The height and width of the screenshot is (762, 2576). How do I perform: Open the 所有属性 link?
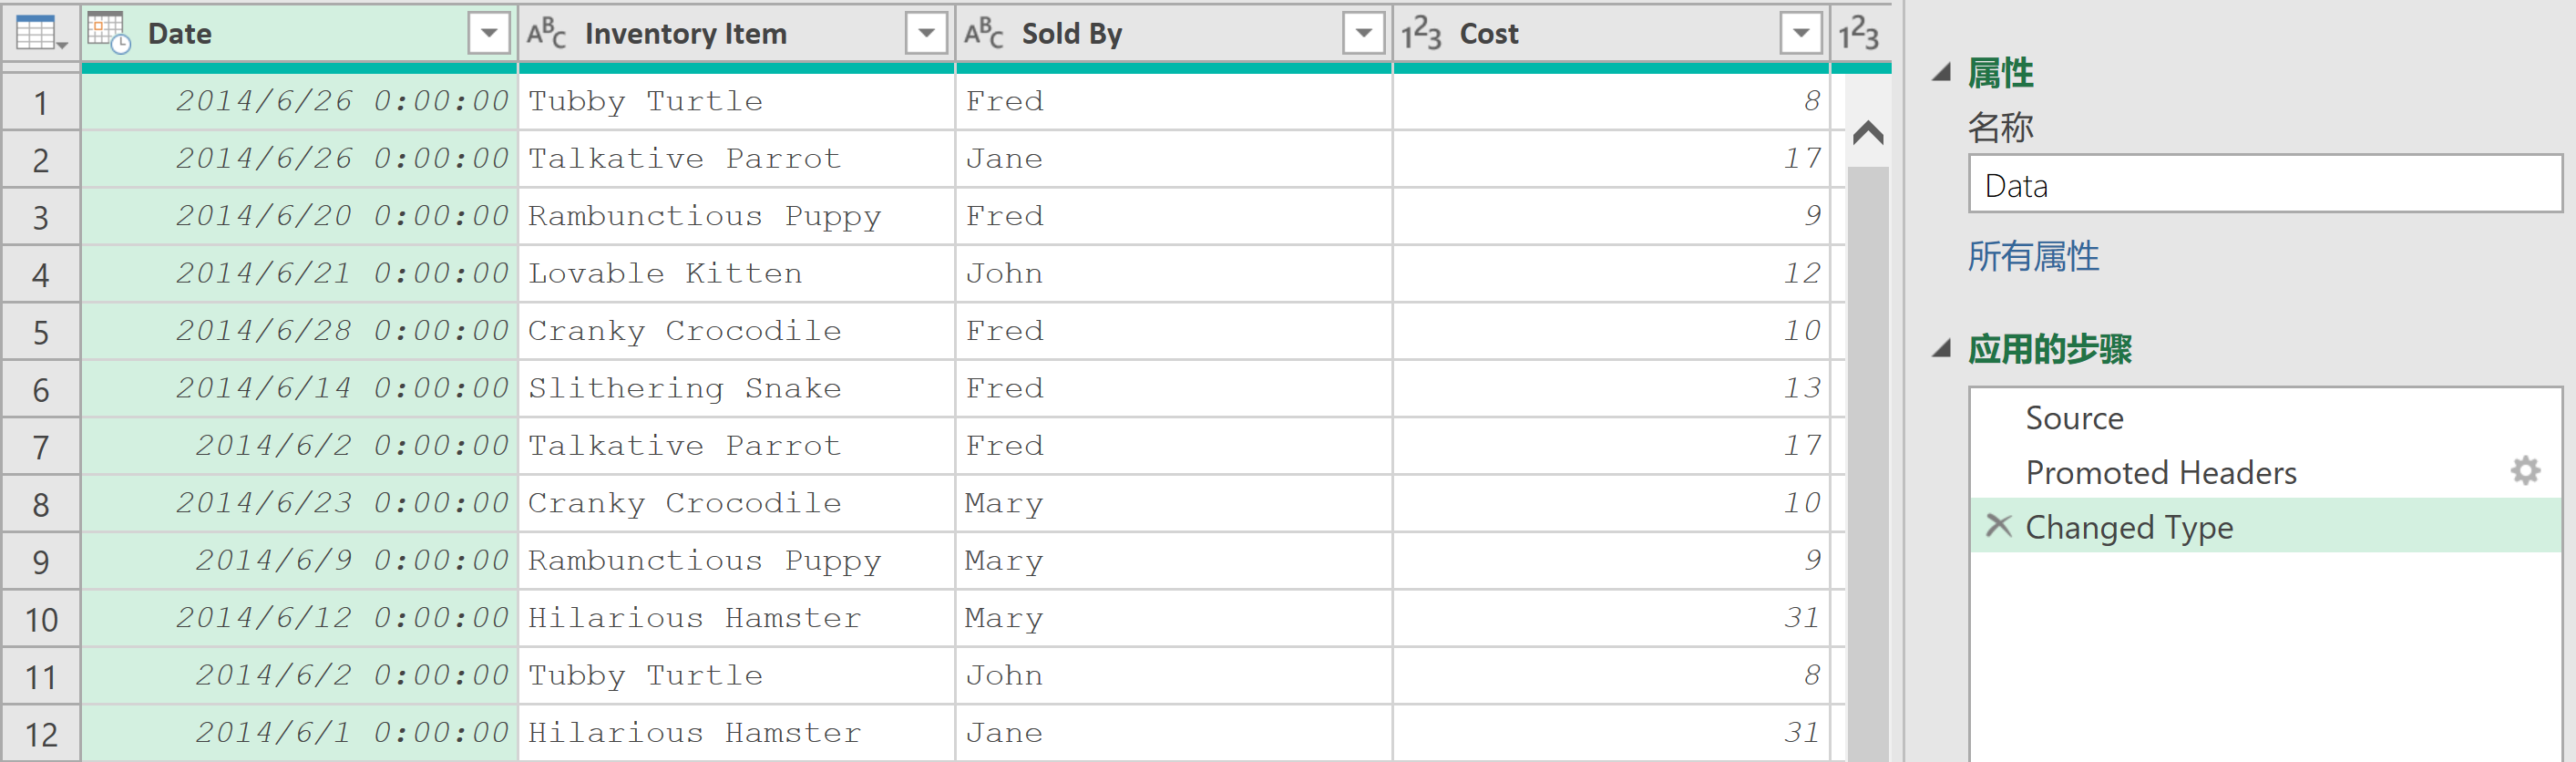(x=2033, y=257)
